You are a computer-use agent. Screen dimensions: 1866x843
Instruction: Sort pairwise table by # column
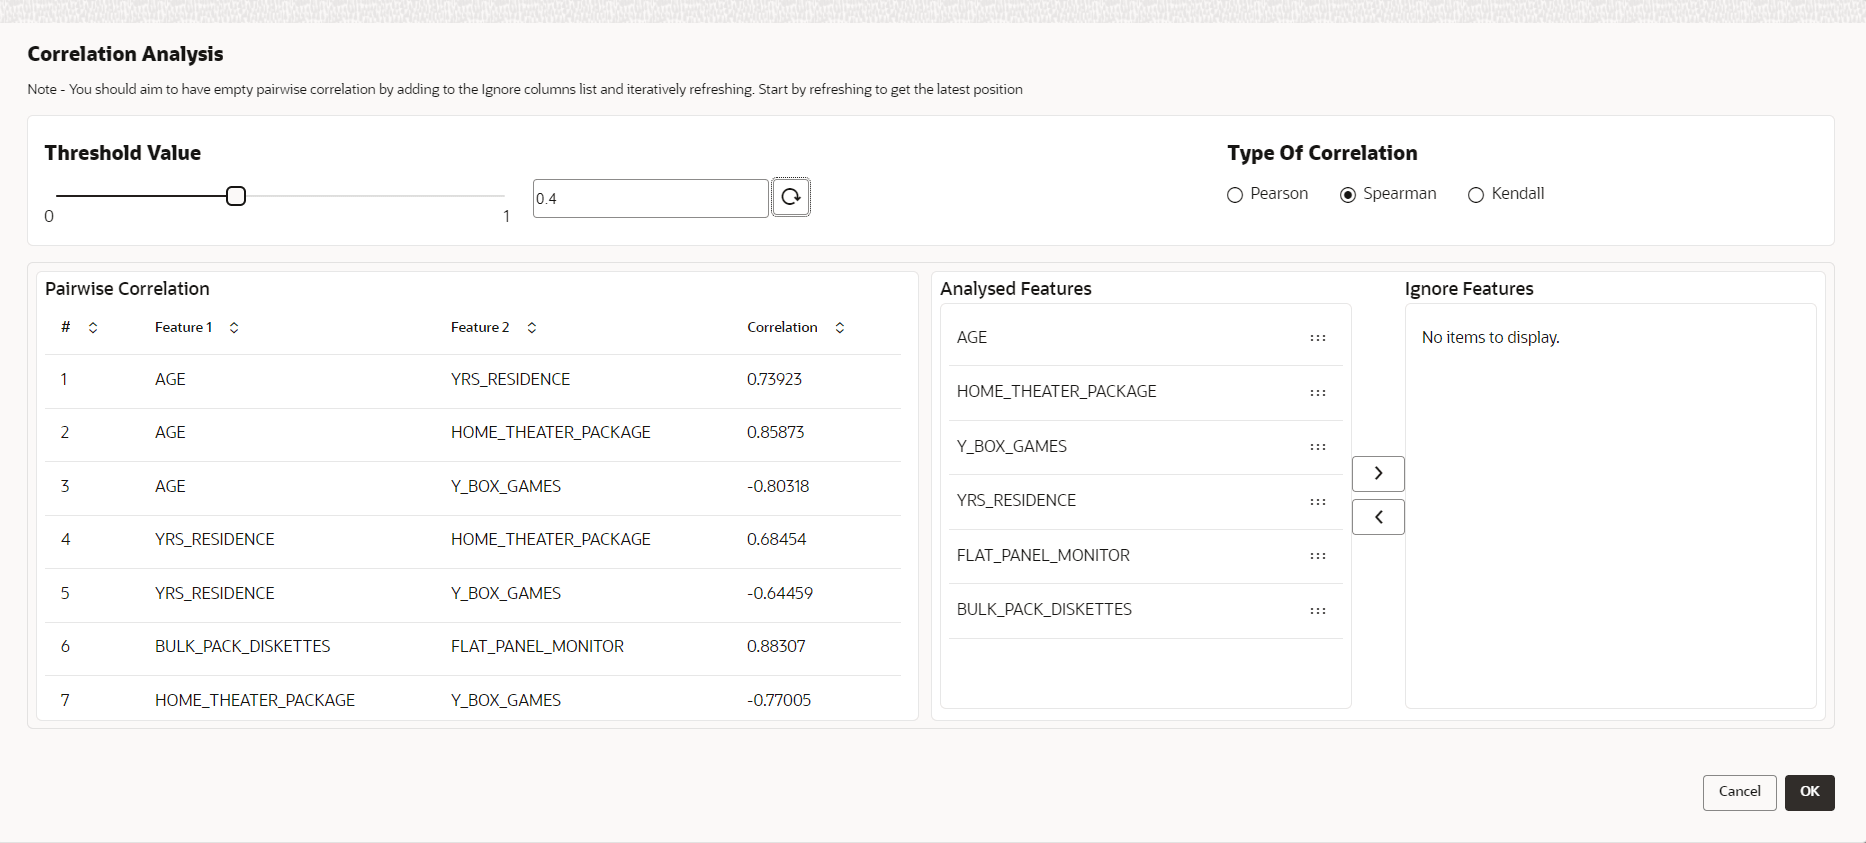pyautogui.click(x=93, y=328)
